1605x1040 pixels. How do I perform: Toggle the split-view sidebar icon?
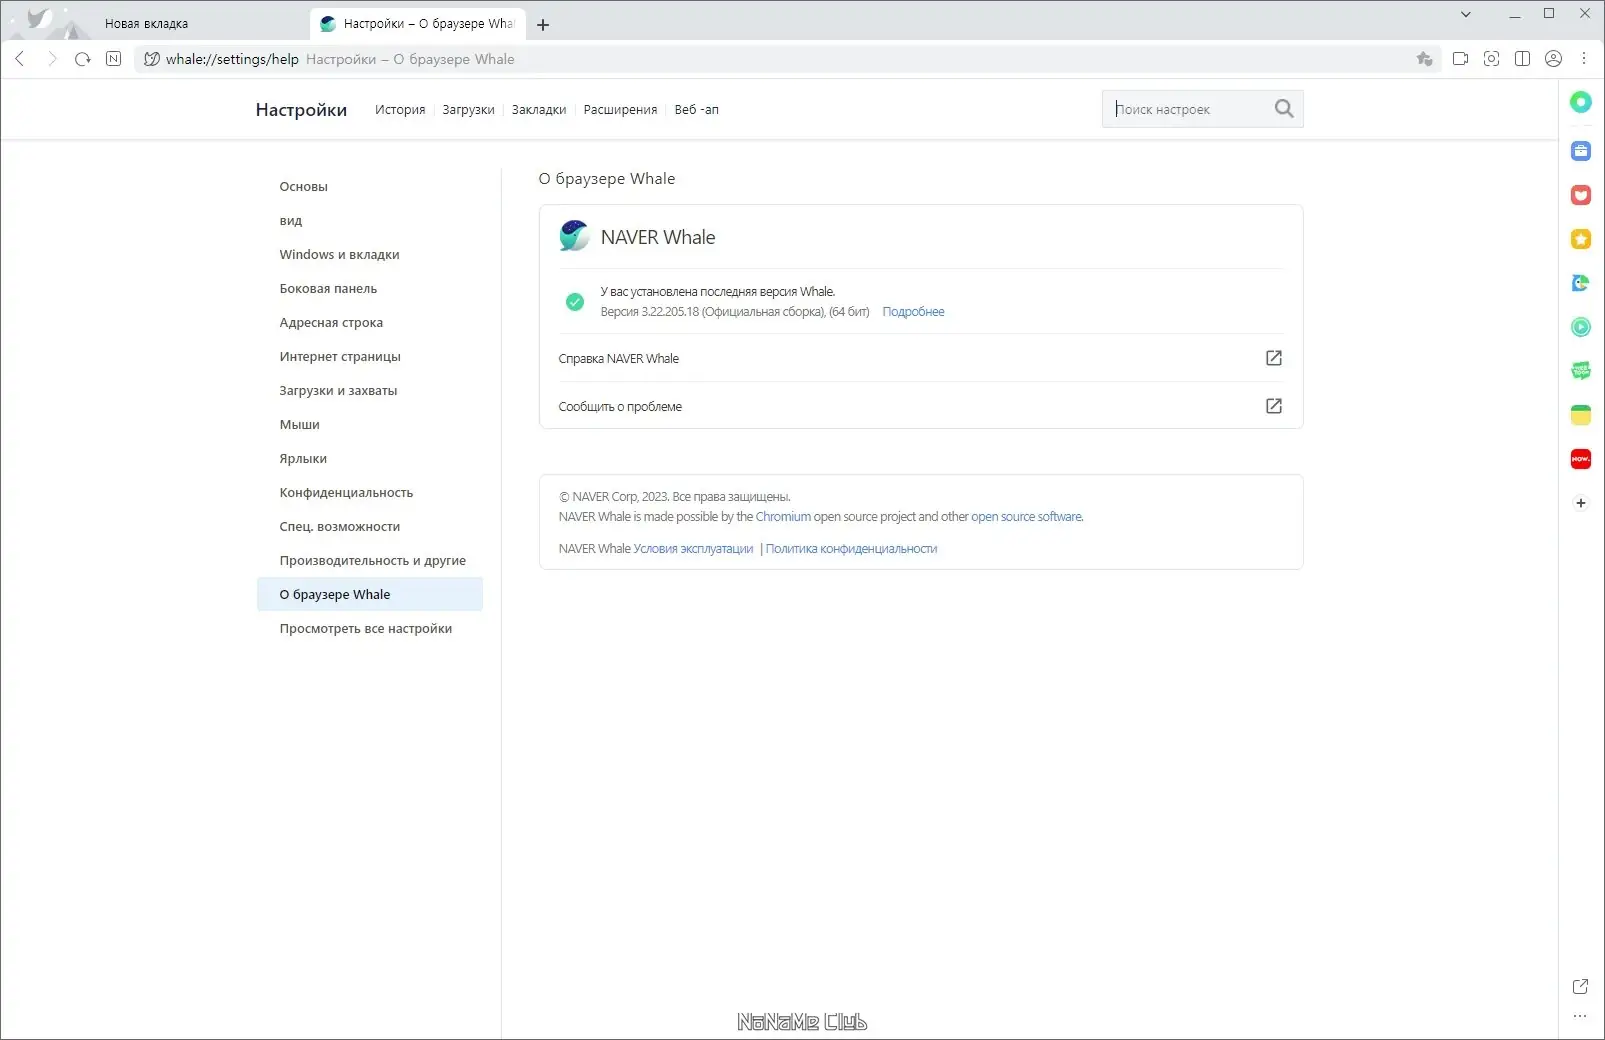(1522, 59)
